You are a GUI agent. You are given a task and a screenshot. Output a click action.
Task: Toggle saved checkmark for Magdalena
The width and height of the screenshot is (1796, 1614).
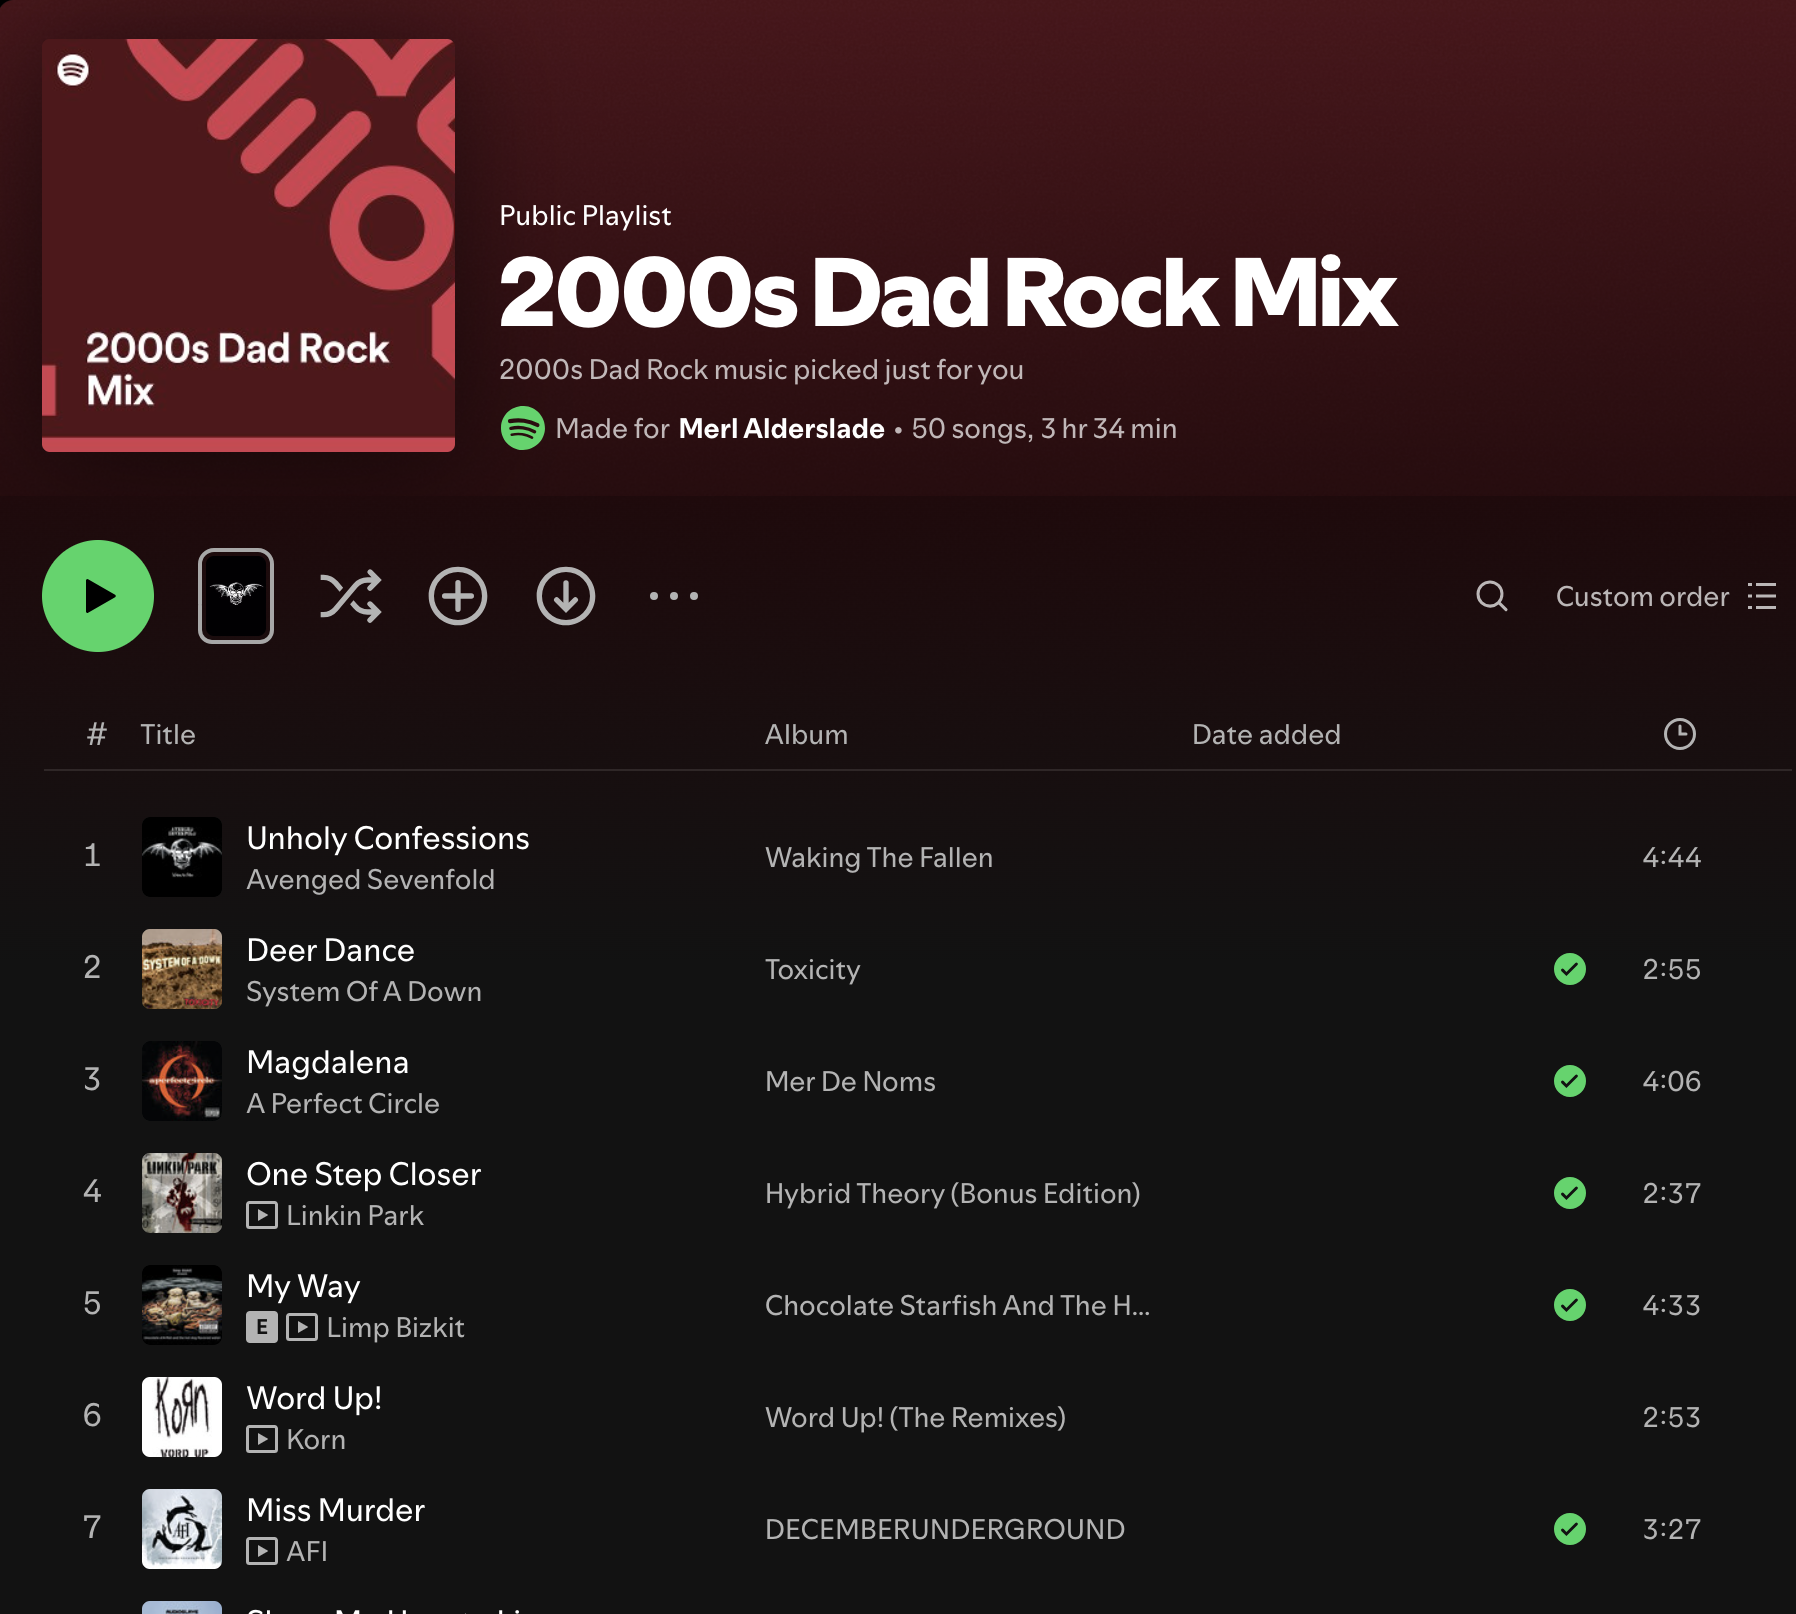(x=1570, y=1081)
